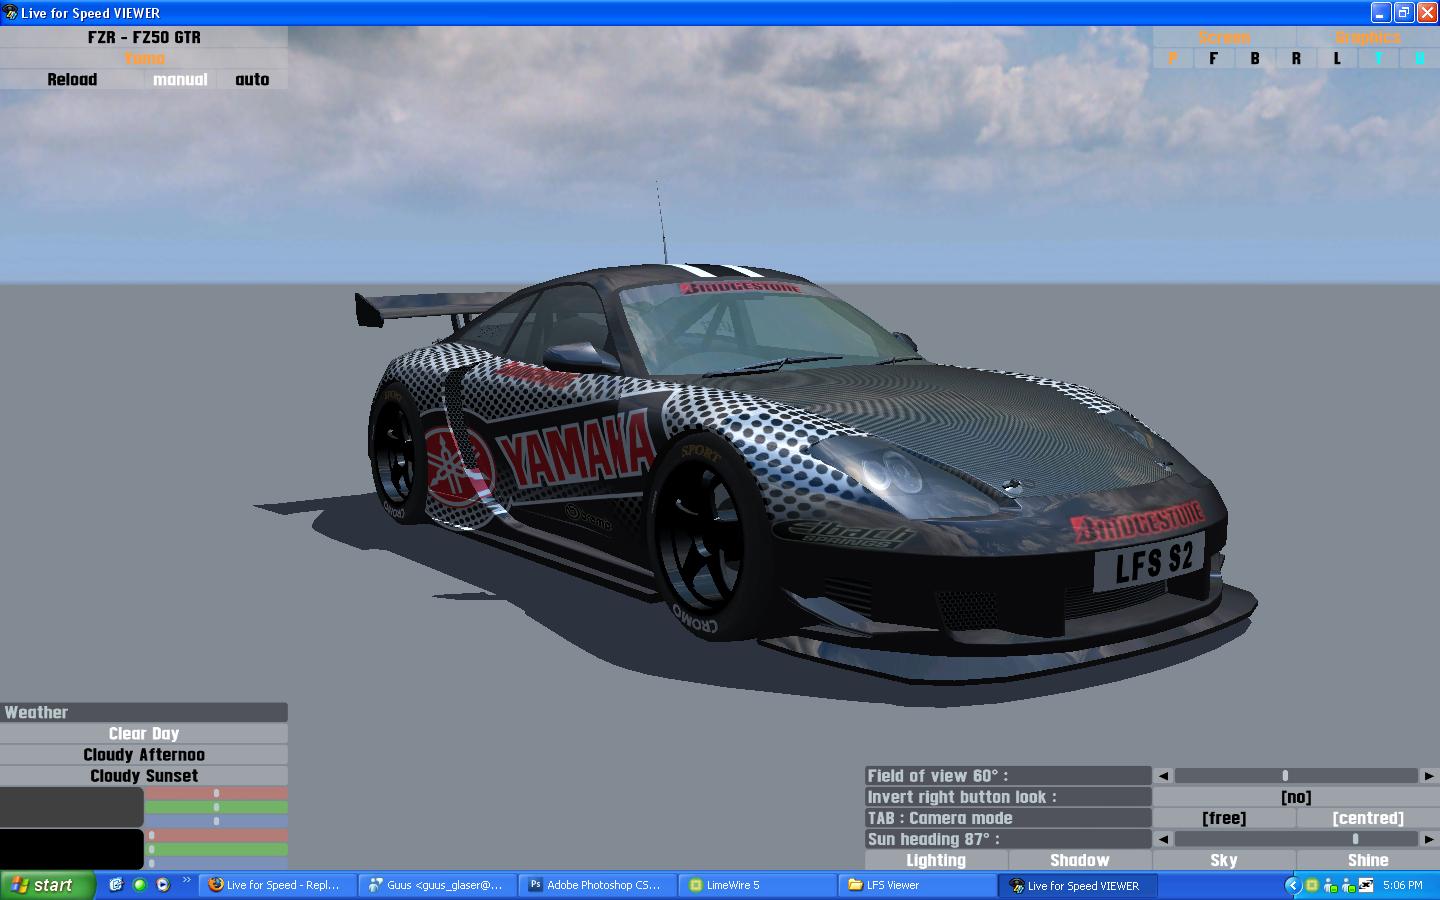This screenshot has height=900, width=1440.
Task: Decrease sun heading with left arrow
Action: pyautogui.click(x=1163, y=839)
